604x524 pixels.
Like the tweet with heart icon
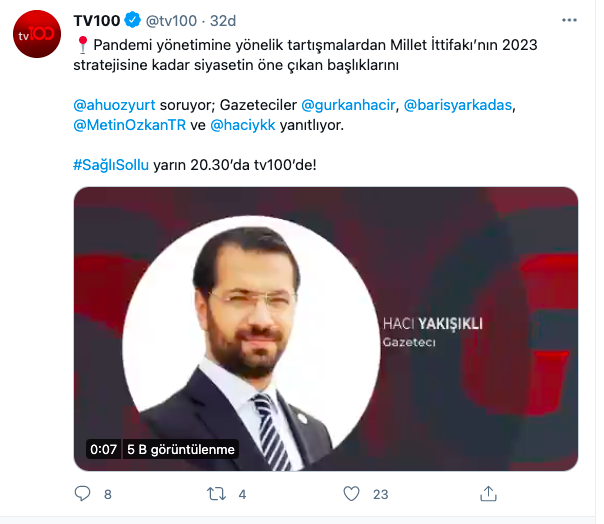click(351, 494)
